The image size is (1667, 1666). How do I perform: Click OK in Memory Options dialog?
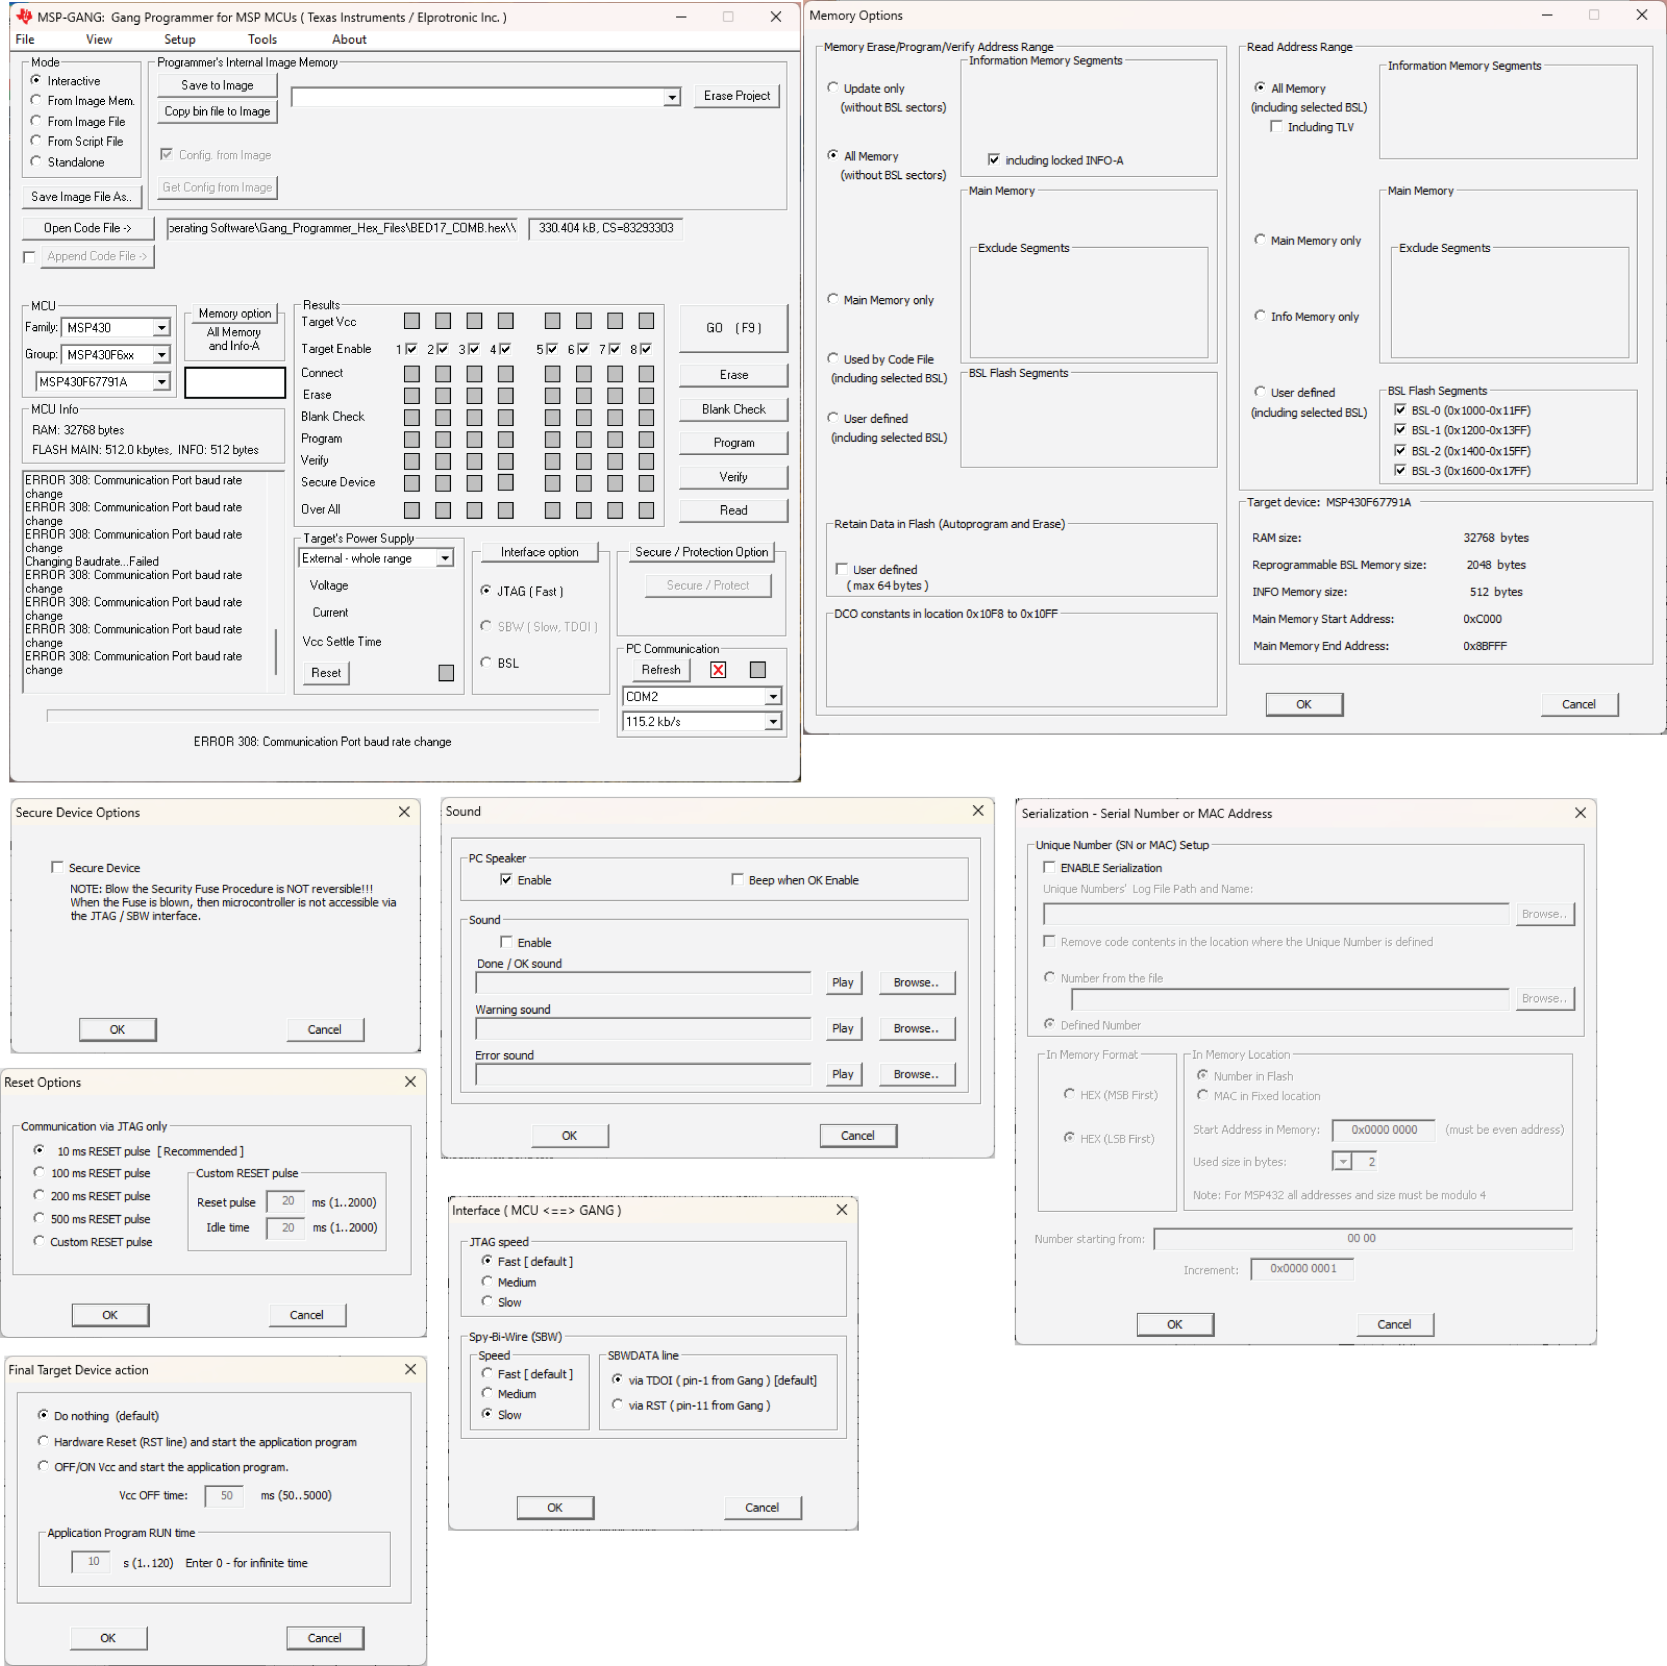1304,705
